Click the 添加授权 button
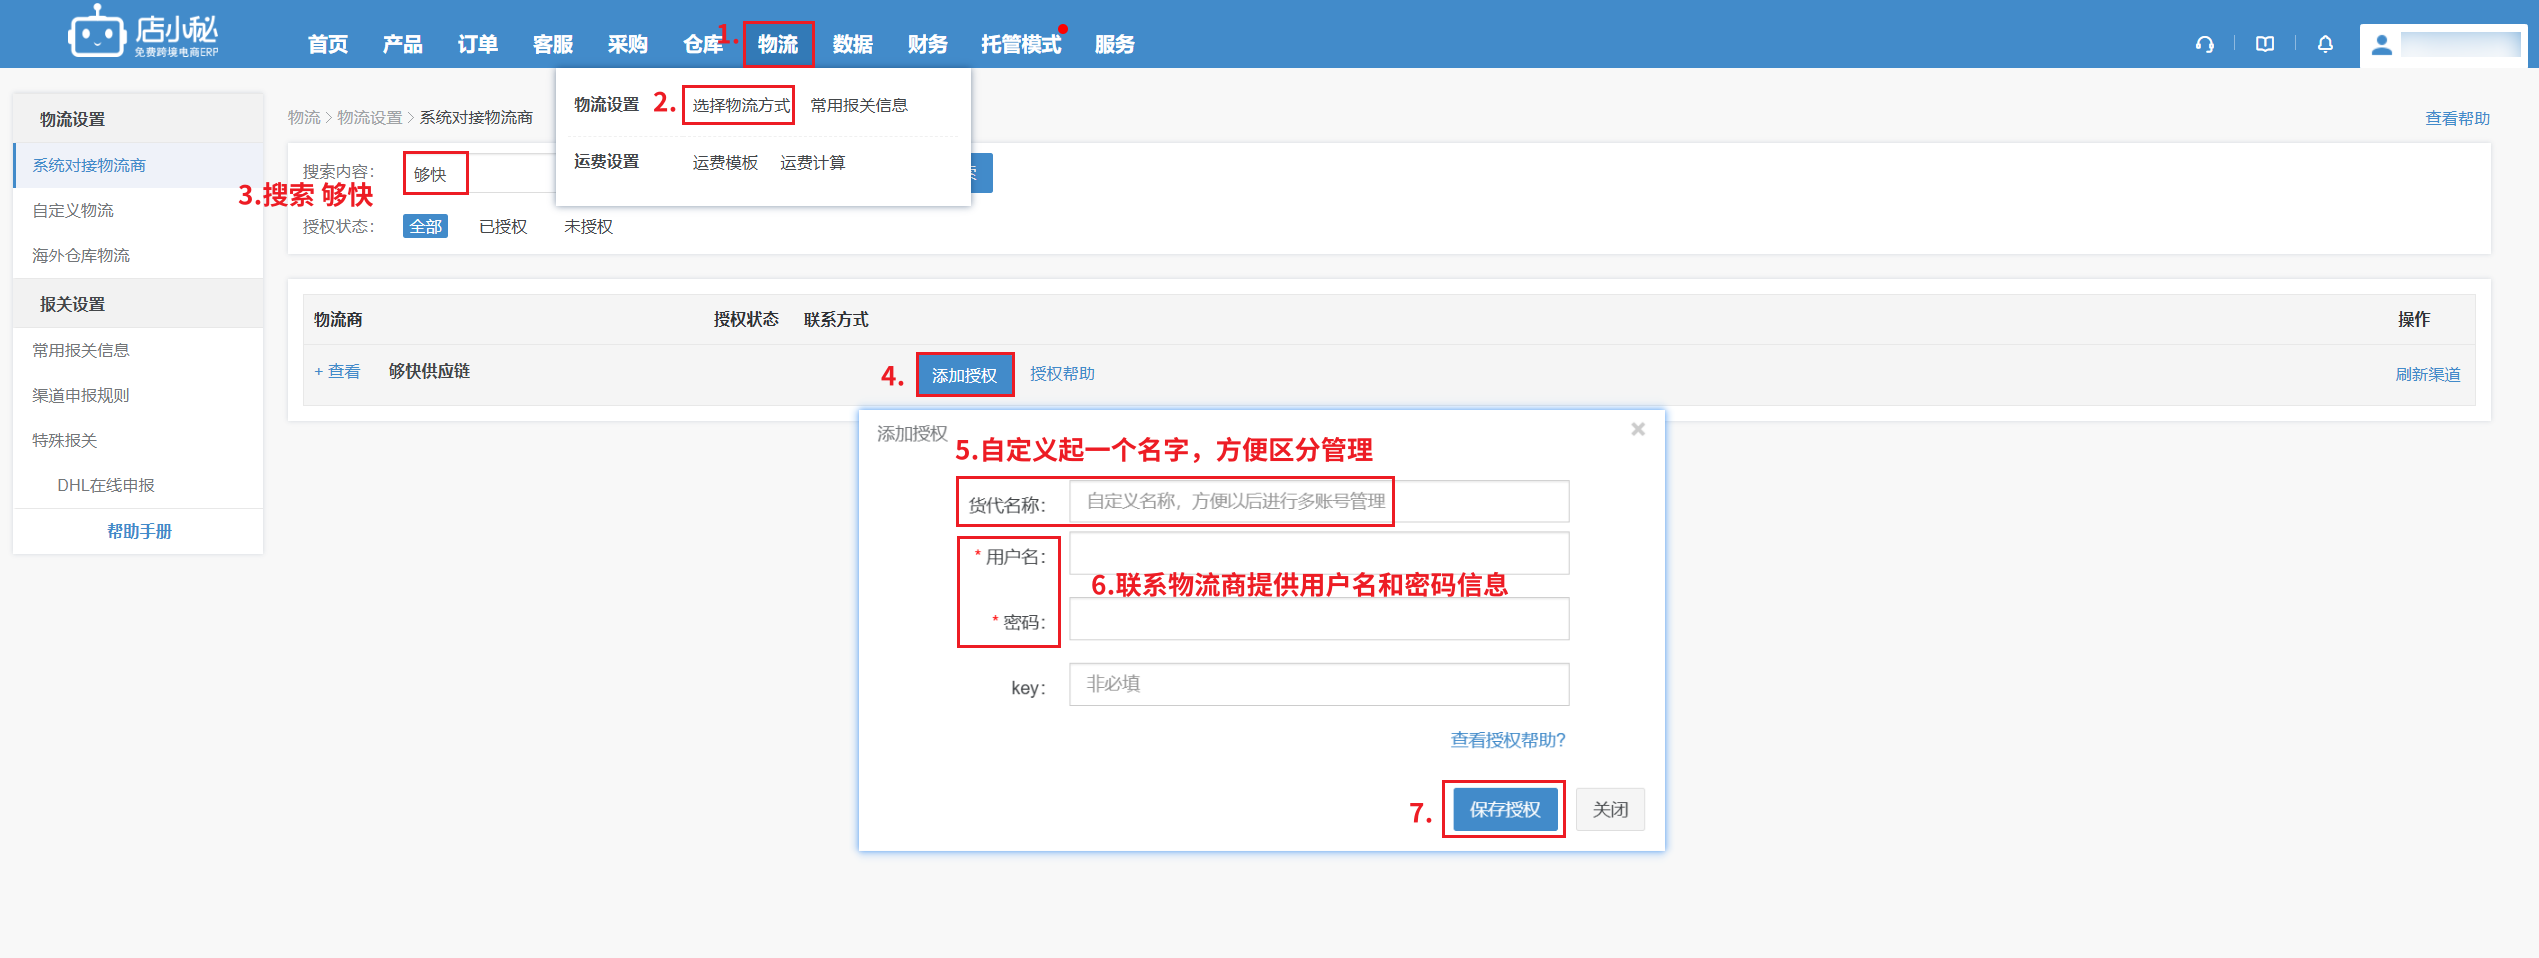 click(964, 375)
